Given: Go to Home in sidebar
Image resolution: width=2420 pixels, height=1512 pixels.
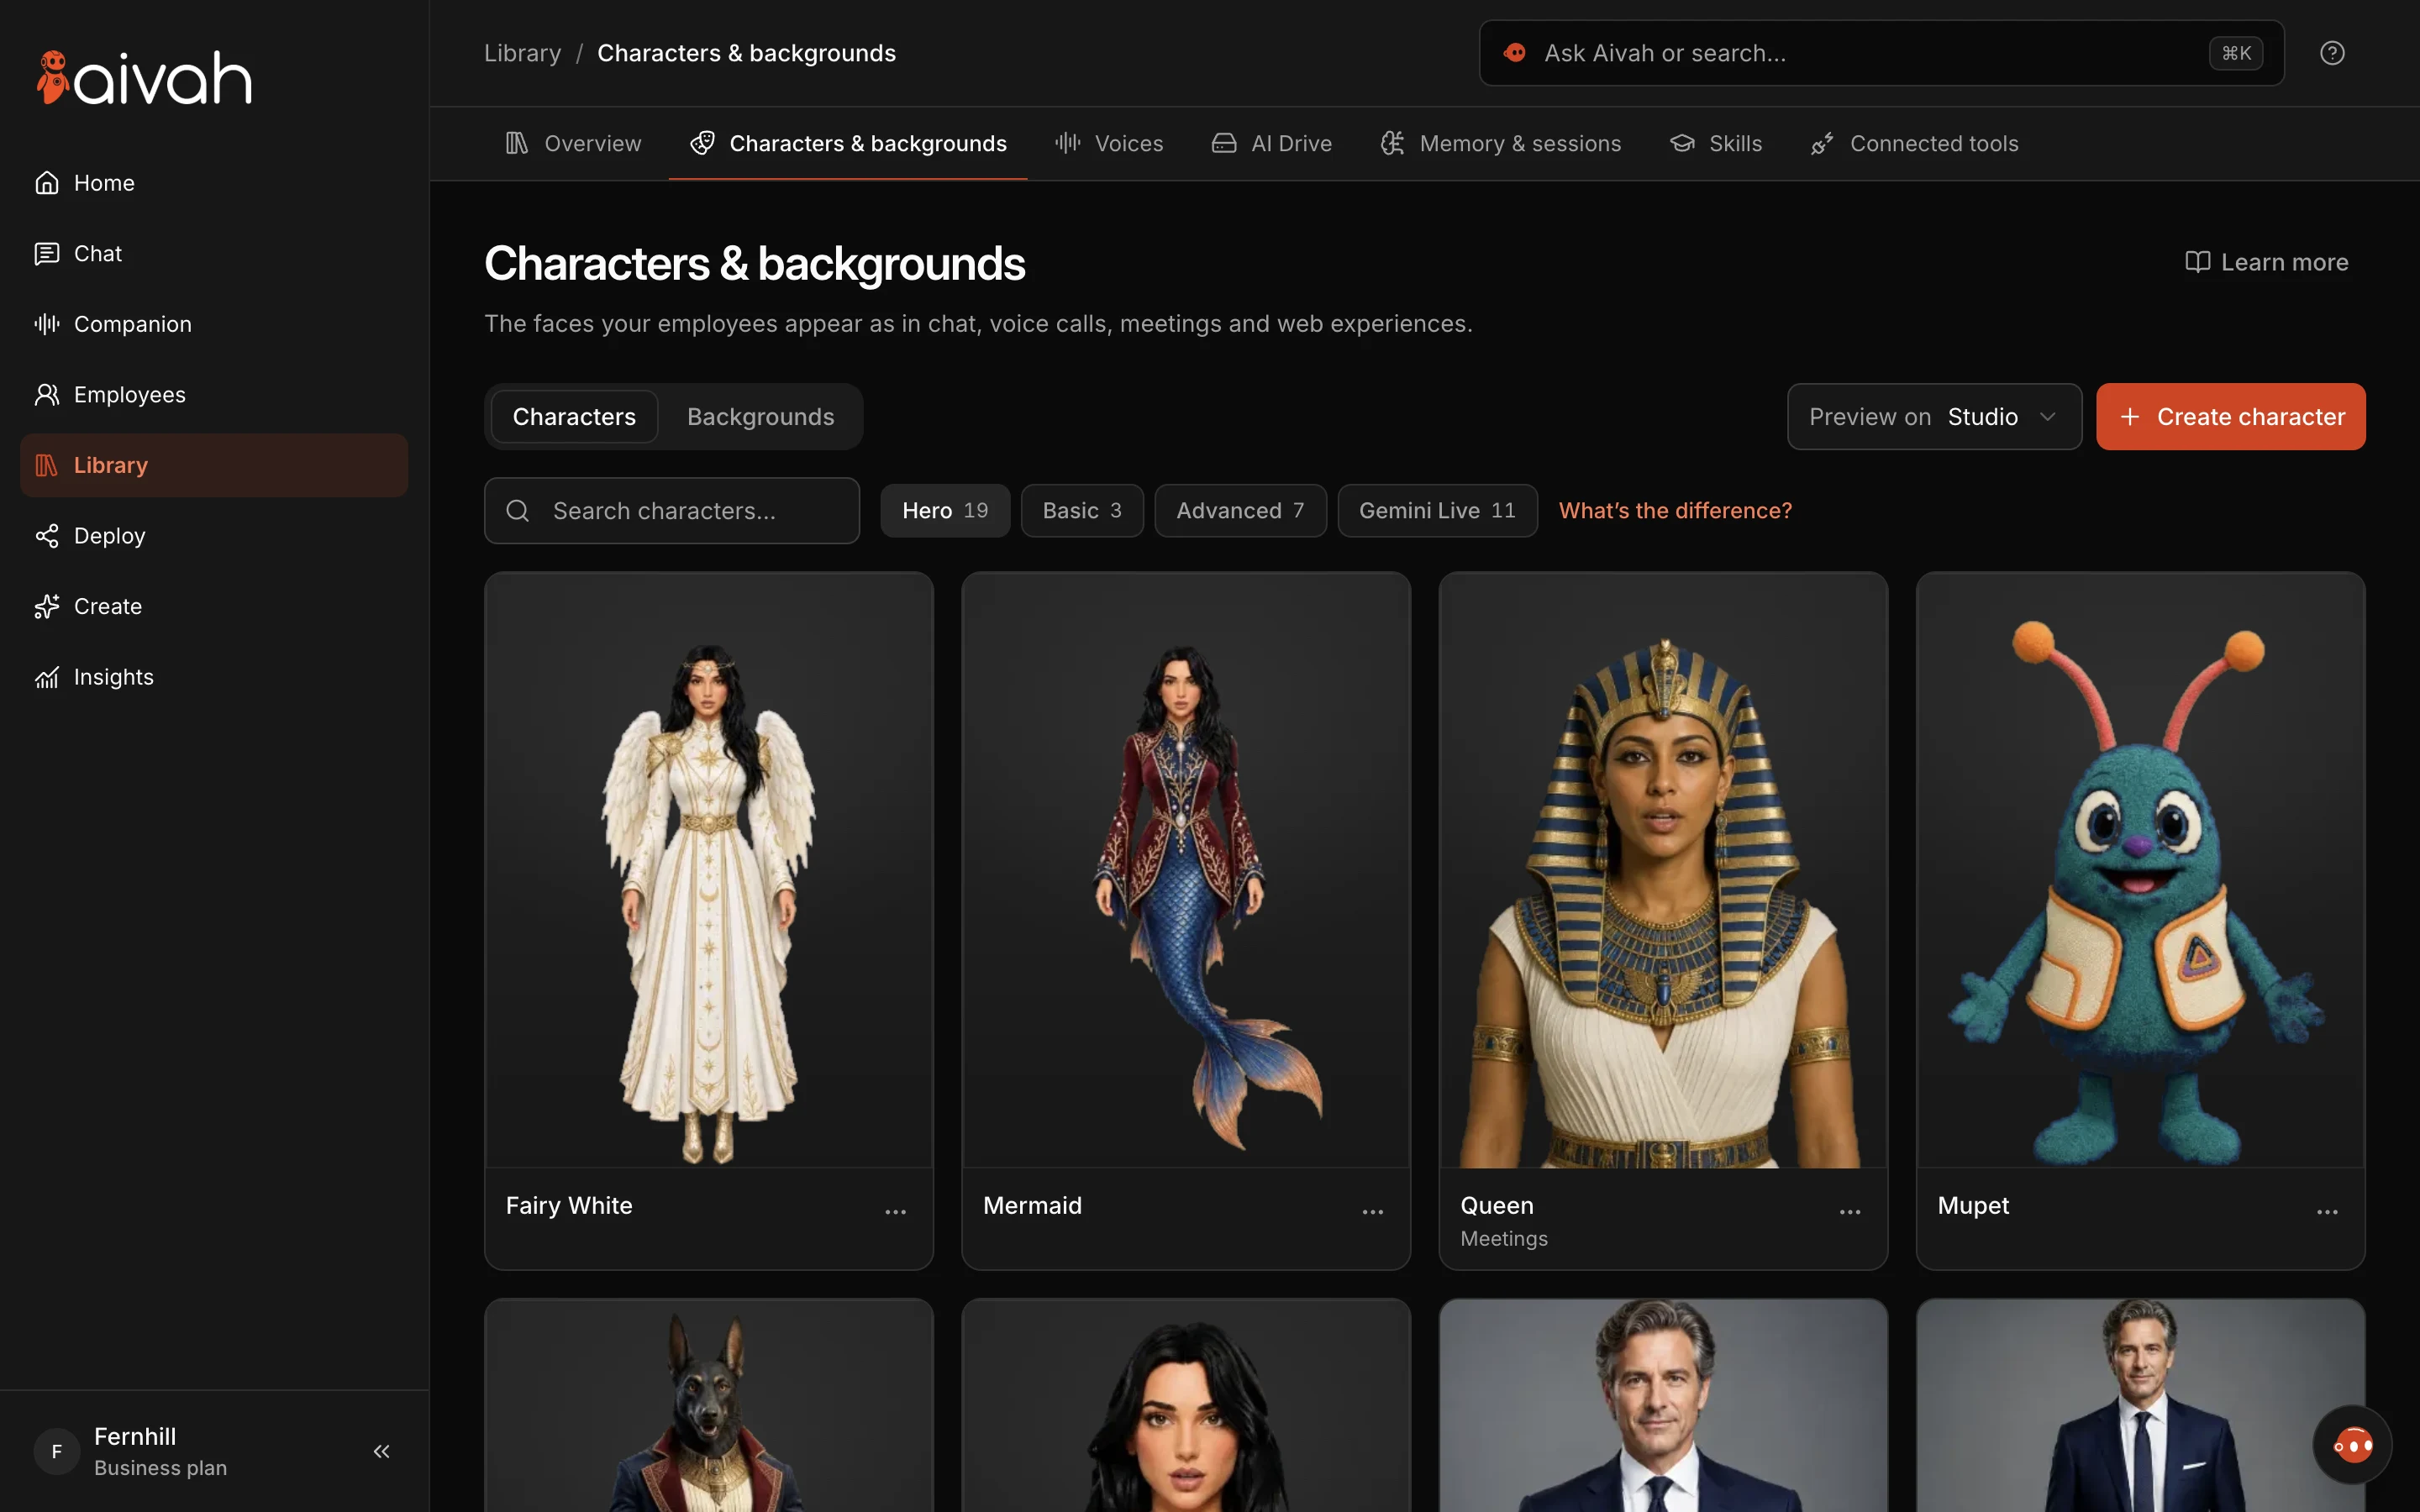Looking at the screenshot, I should 214,183.
